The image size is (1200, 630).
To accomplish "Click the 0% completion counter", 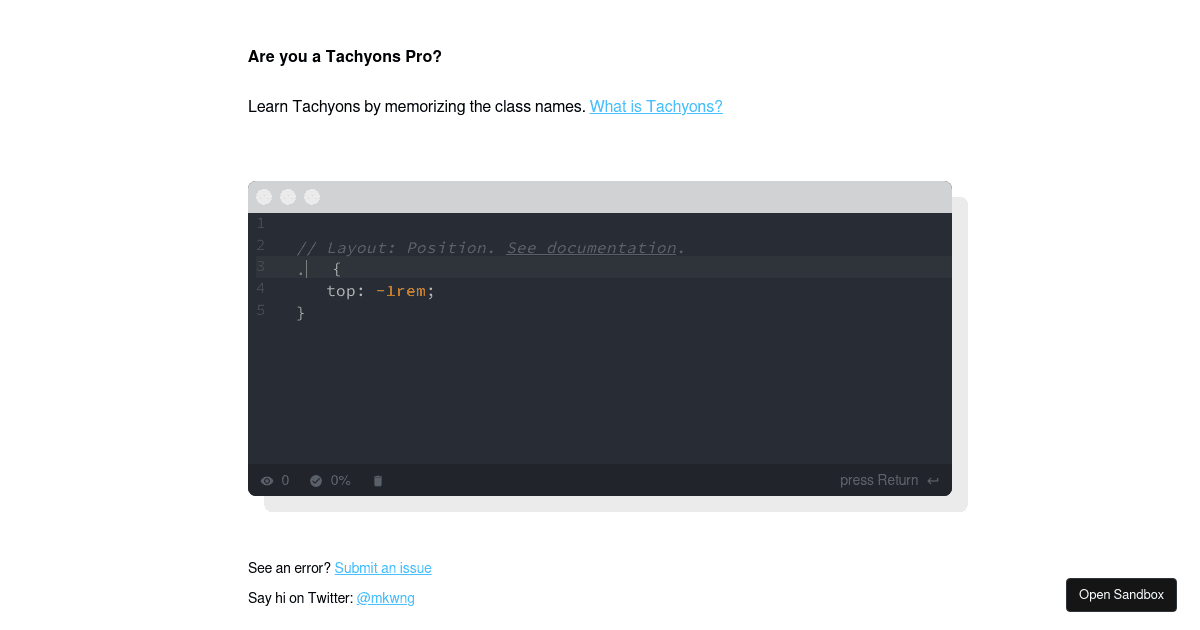I will (x=341, y=480).
